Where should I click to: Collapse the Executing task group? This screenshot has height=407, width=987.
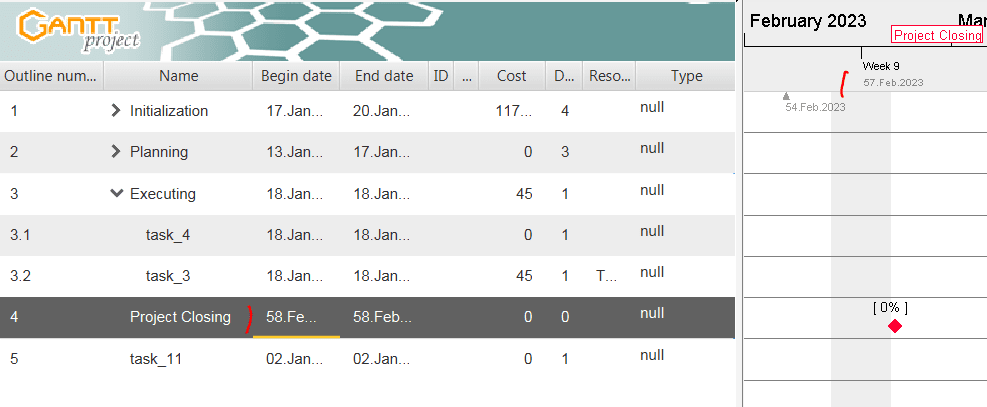pos(116,194)
